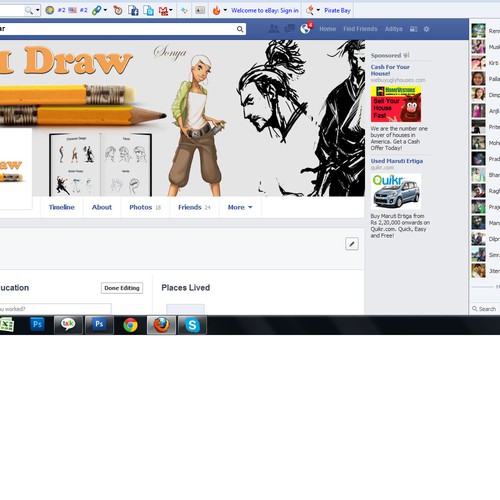Open chat with contact starting Dilpr

pos(485,239)
